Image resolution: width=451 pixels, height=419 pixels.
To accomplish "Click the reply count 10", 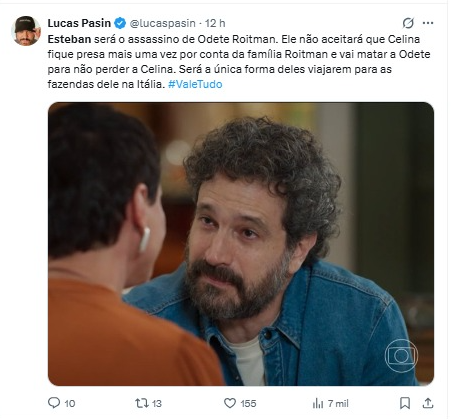I will [70, 404].
